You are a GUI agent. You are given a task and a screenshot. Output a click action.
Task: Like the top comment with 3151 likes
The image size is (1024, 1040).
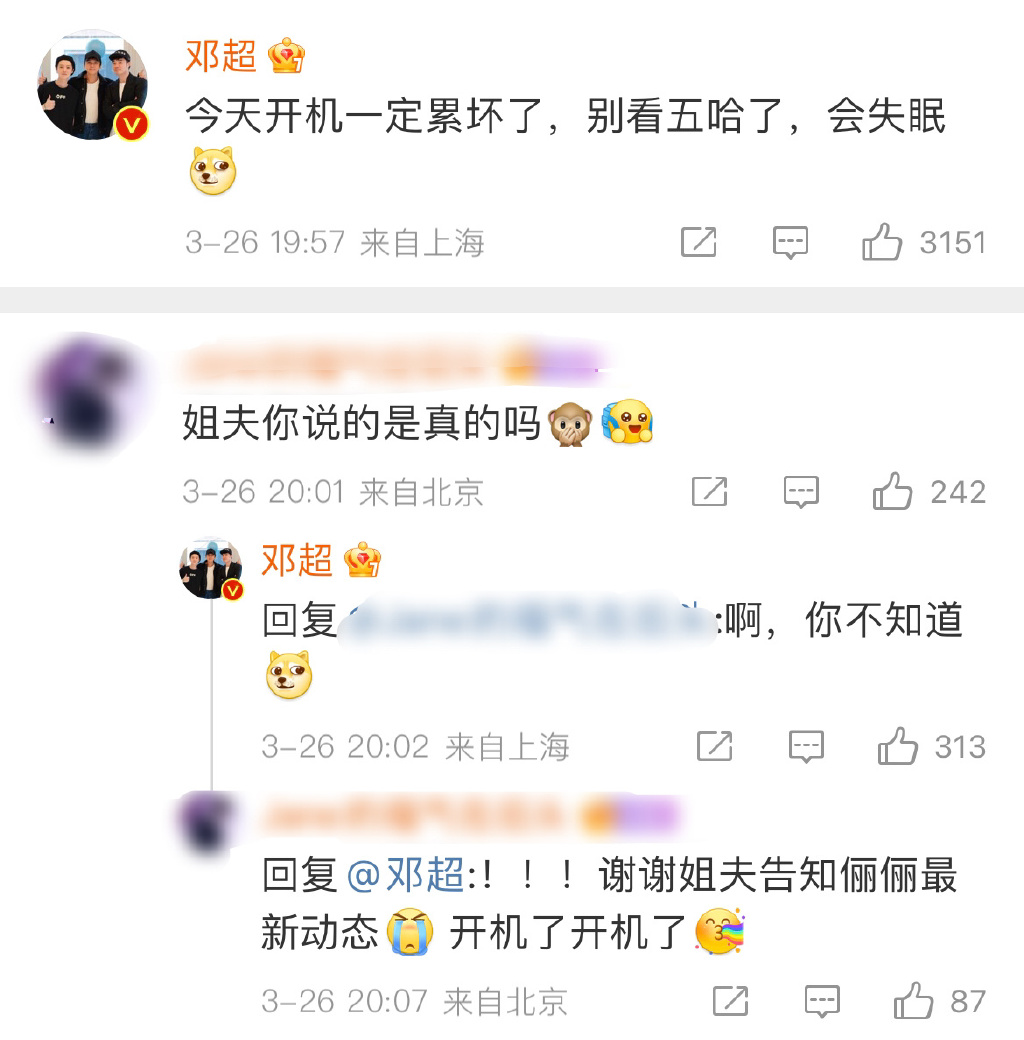(882, 241)
